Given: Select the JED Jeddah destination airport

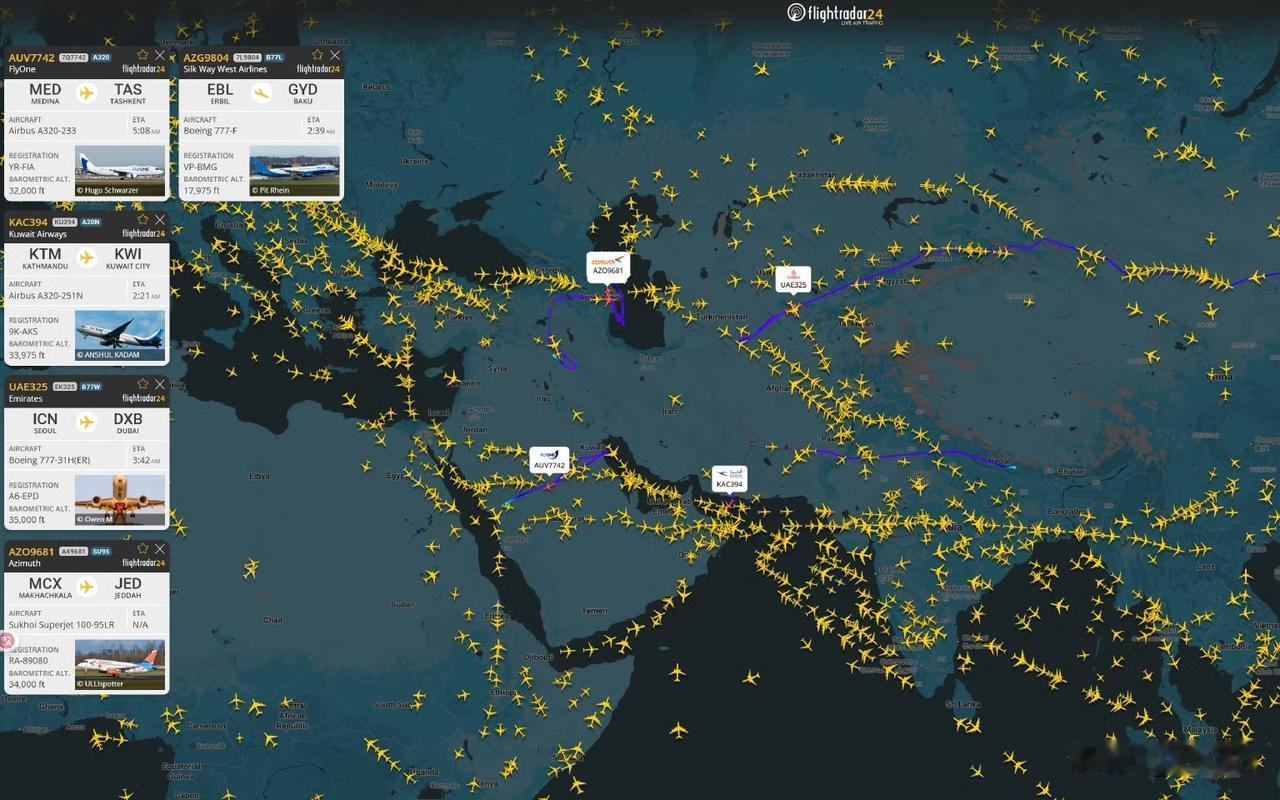Looking at the screenshot, I should pyautogui.click(x=128, y=586).
